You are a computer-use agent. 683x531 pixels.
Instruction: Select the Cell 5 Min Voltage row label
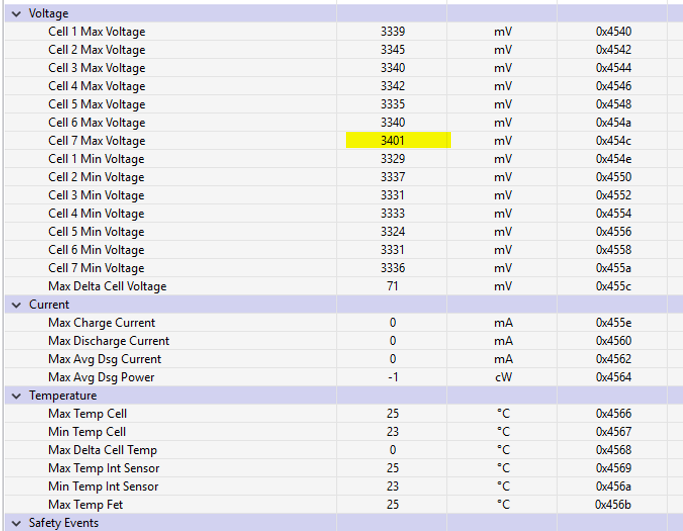coord(96,232)
